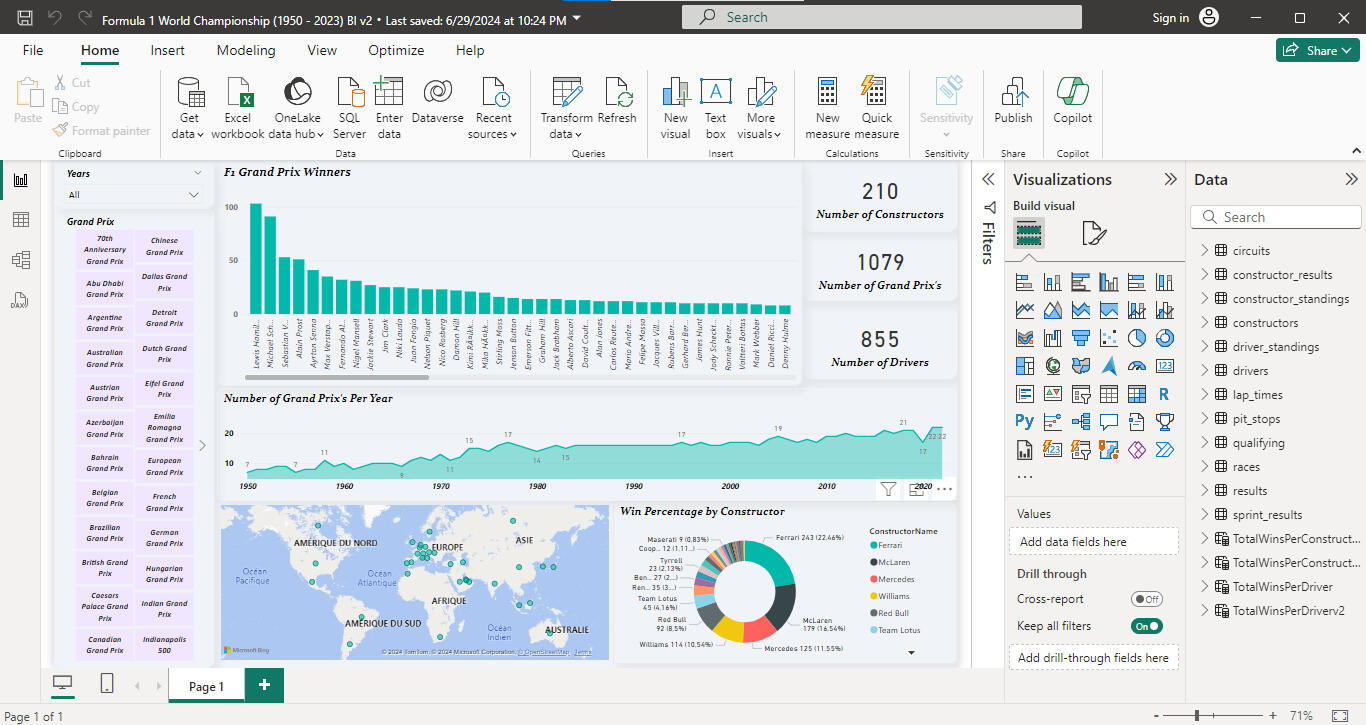Screen dimensions: 1366x725
Task: Click the Share button
Action: point(1316,50)
